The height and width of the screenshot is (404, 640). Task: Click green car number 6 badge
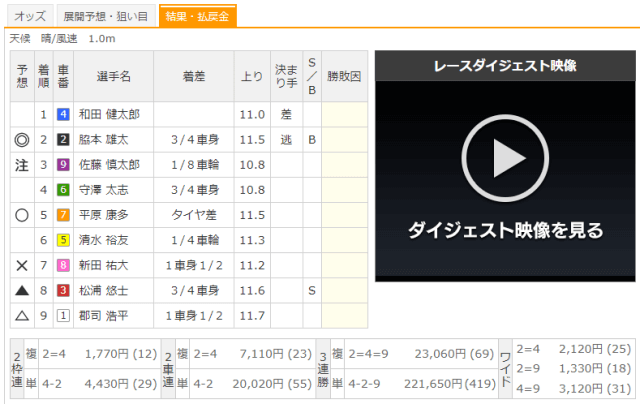point(63,190)
